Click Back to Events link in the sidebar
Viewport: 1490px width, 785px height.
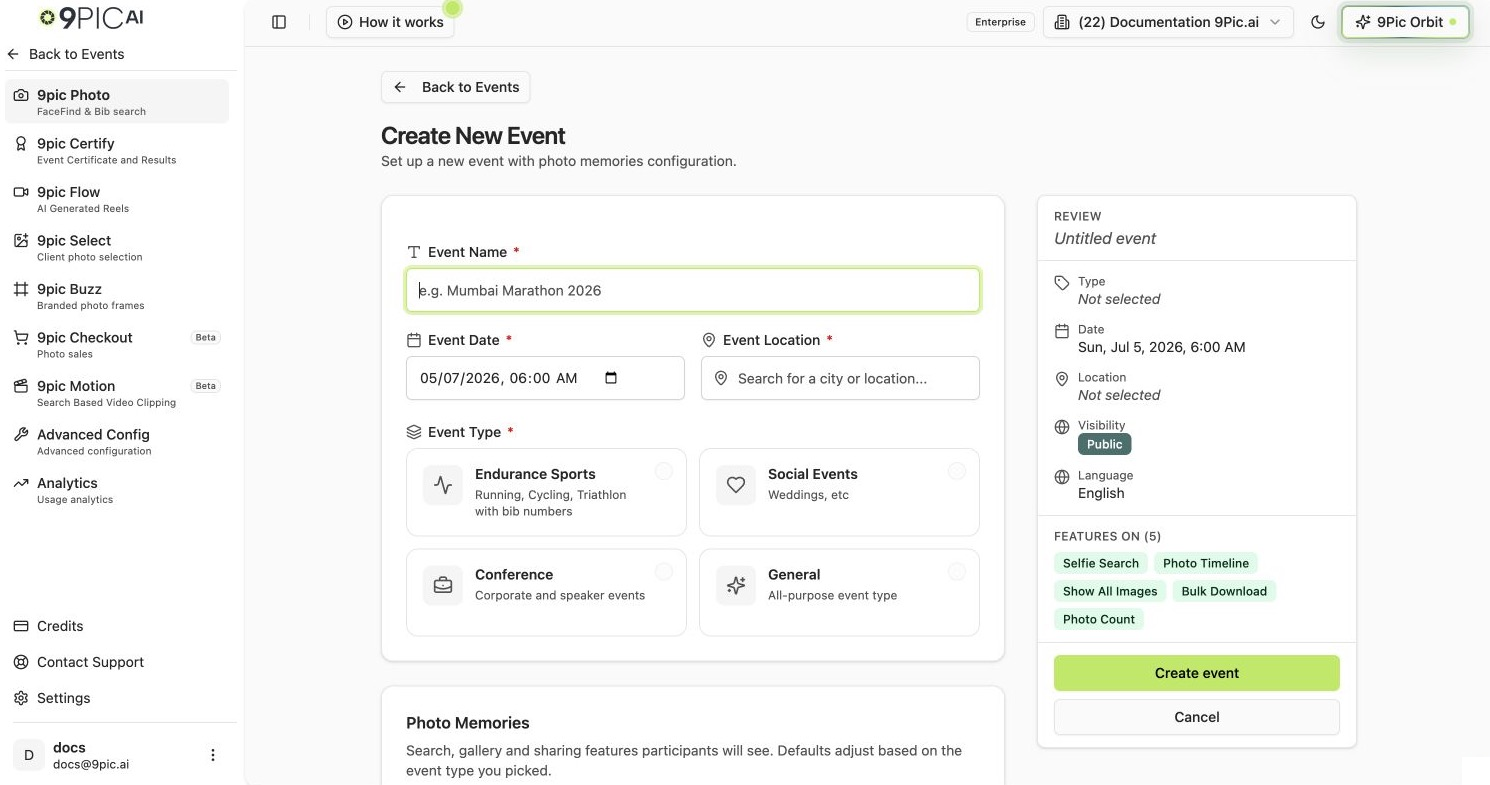click(x=66, y=54)
